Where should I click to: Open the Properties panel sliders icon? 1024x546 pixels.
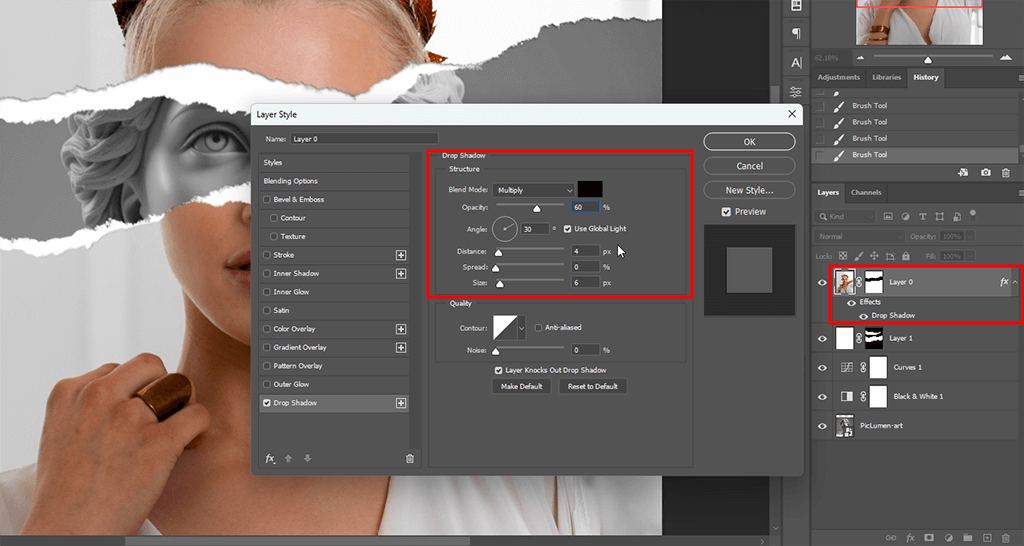pyautogui.click(x=796, y=92)
